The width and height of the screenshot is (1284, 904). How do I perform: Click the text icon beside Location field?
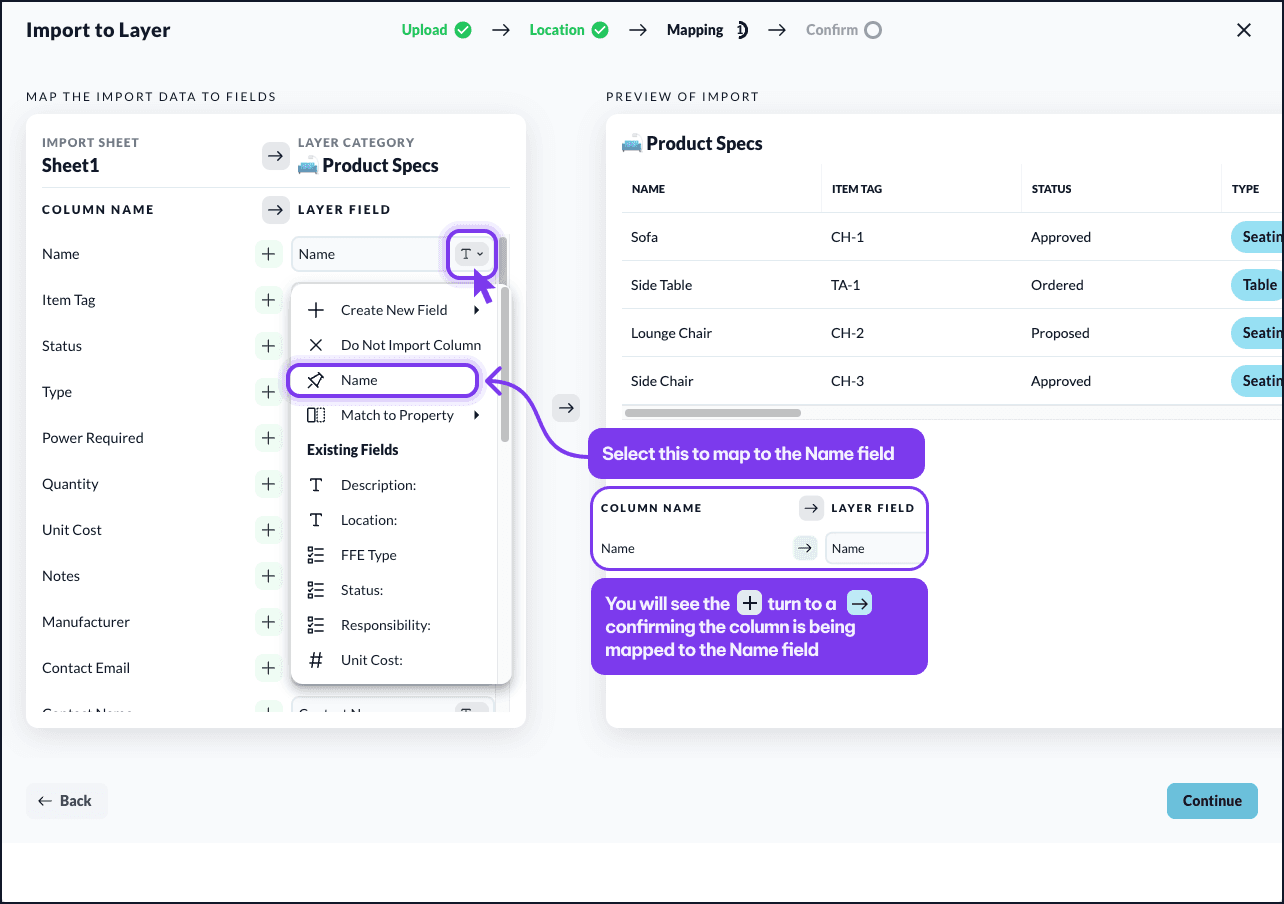pyautogui.click(x=316, y=520)
